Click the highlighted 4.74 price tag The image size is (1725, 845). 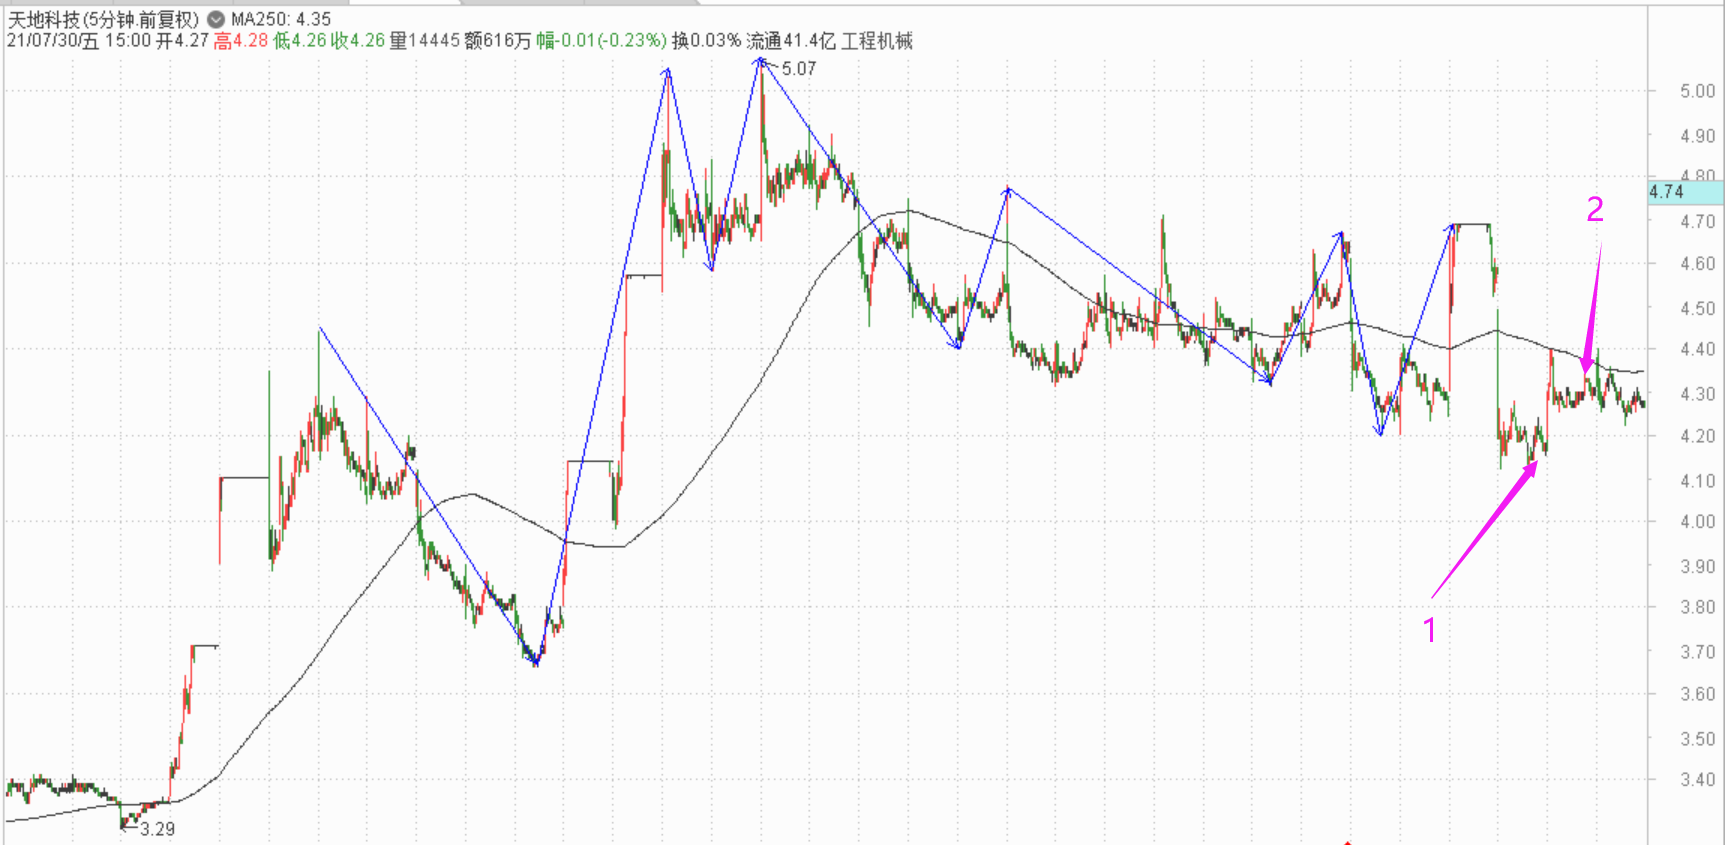coord(1668,192)
